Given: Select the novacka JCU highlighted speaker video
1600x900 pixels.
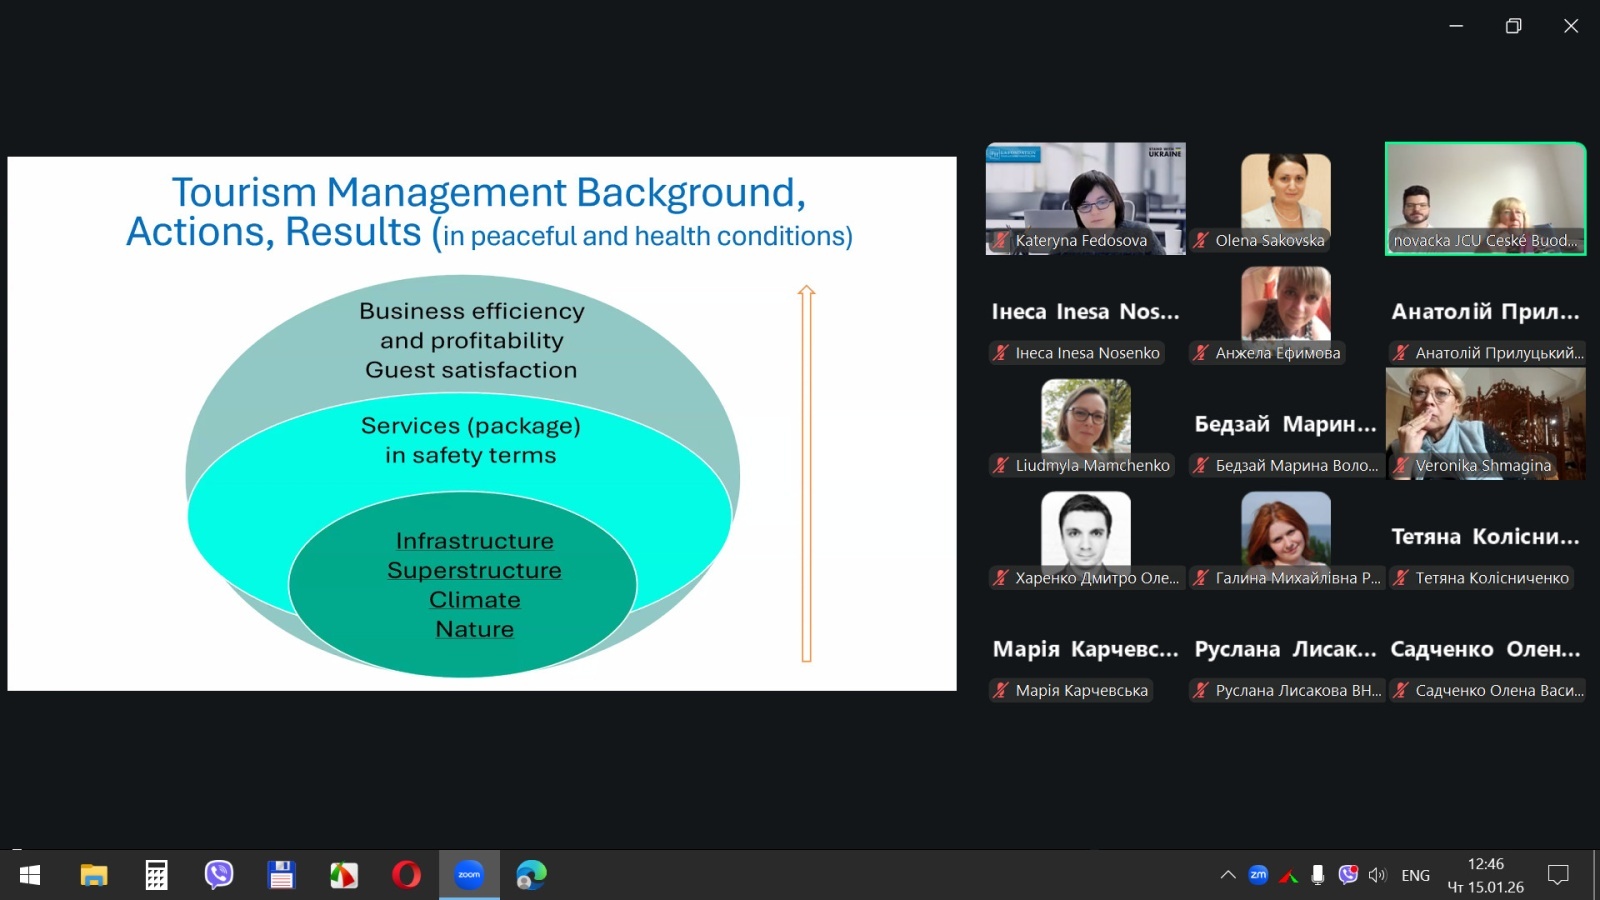Looking at the screenshot, I should pyautogui.click(x=1485, y=198).
